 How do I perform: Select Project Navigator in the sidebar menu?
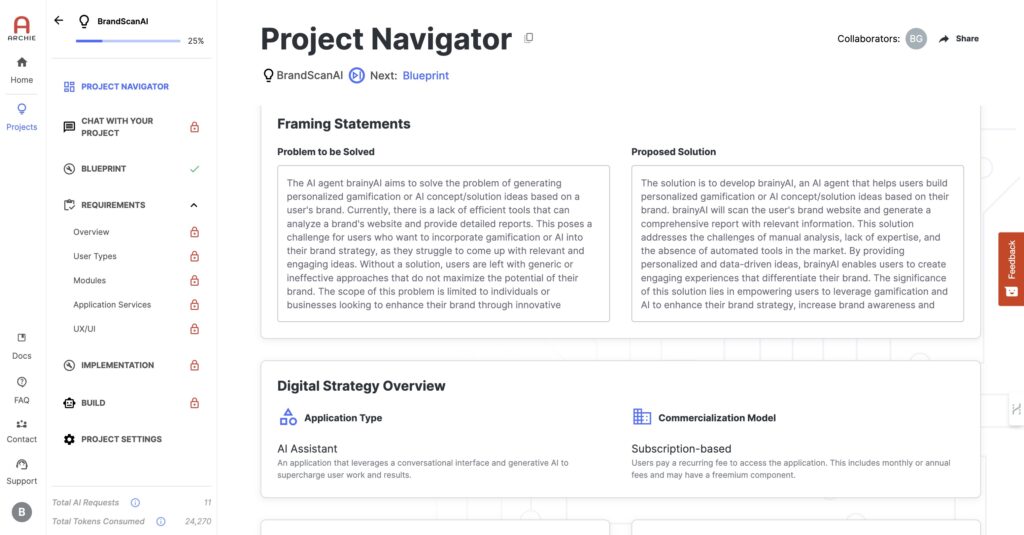(x=116, y=86)
